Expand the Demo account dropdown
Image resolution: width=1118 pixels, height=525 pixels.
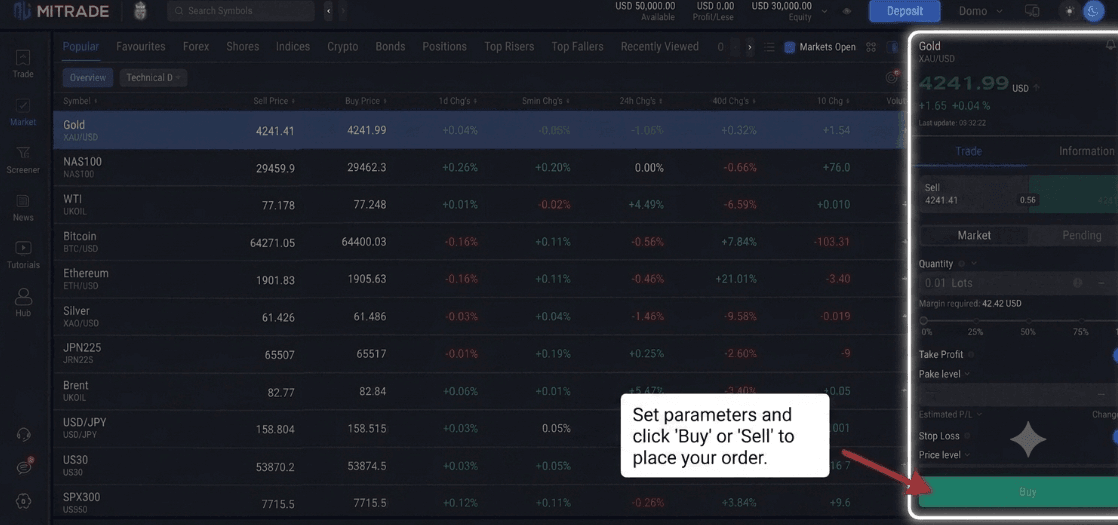pos(980,11)
